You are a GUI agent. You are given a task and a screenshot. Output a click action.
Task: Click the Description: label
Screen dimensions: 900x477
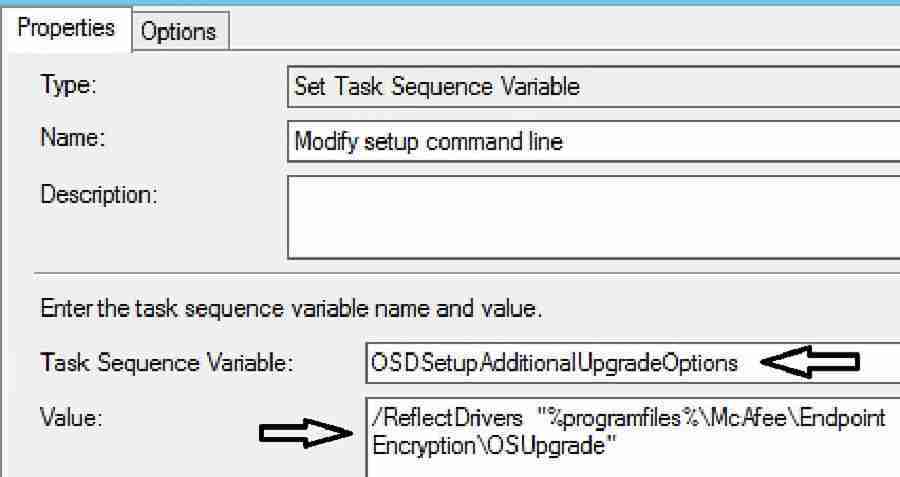coord(99,194)
